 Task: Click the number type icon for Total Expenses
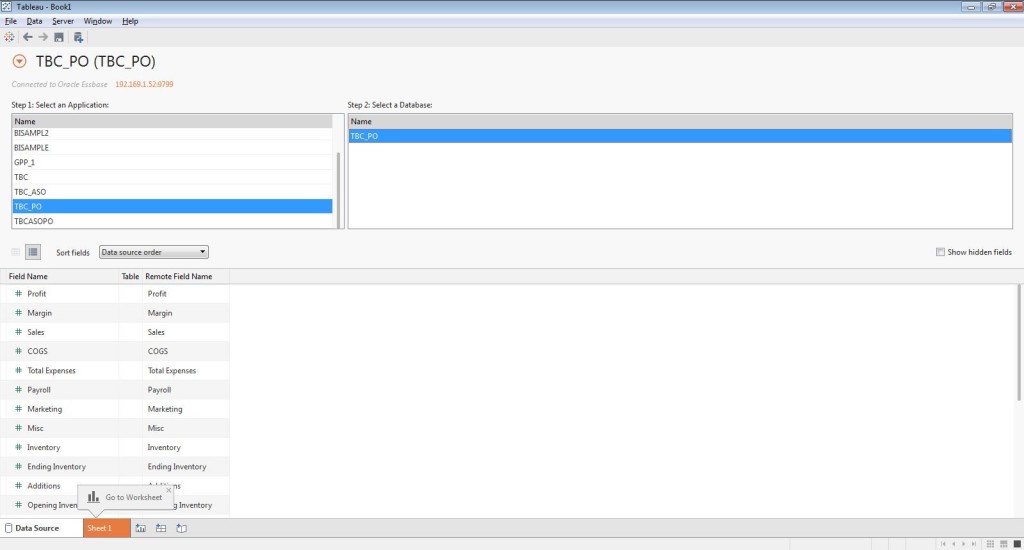coord(18,370)
